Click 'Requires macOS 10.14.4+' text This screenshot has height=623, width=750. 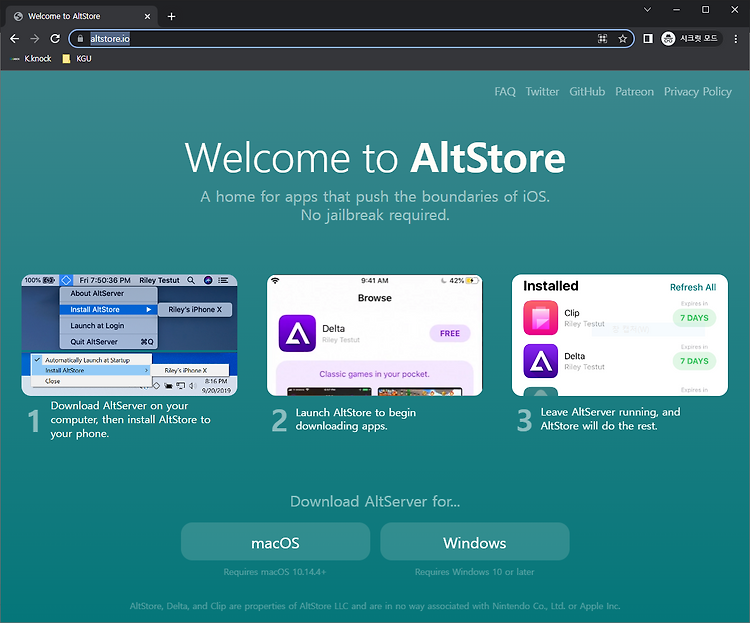pos(275,572)
